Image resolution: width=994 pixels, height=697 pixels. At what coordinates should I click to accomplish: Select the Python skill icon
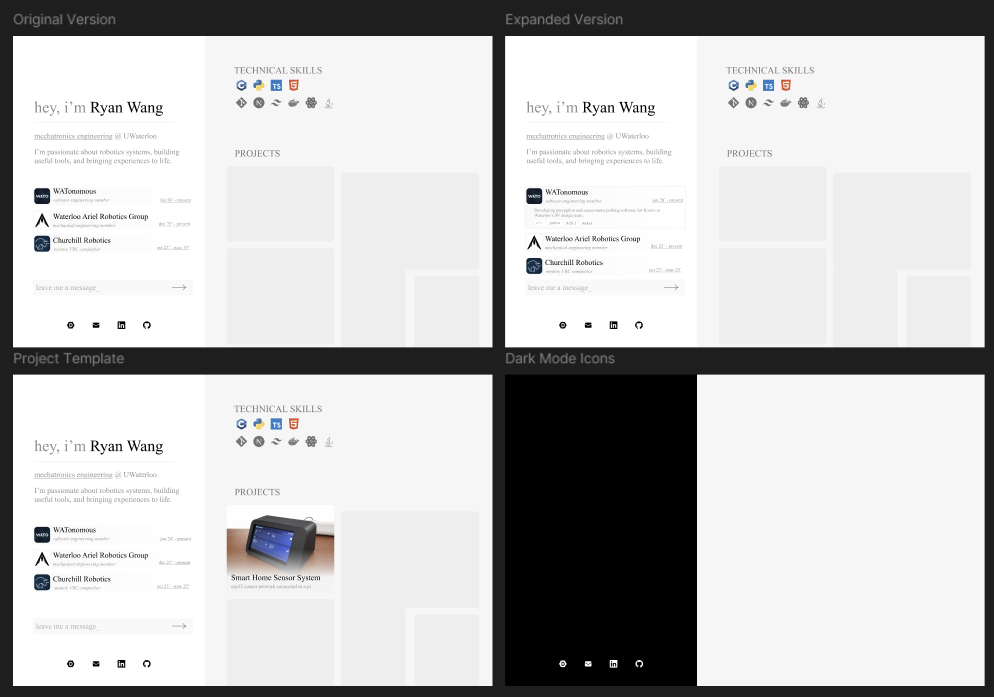pos(258,85)
